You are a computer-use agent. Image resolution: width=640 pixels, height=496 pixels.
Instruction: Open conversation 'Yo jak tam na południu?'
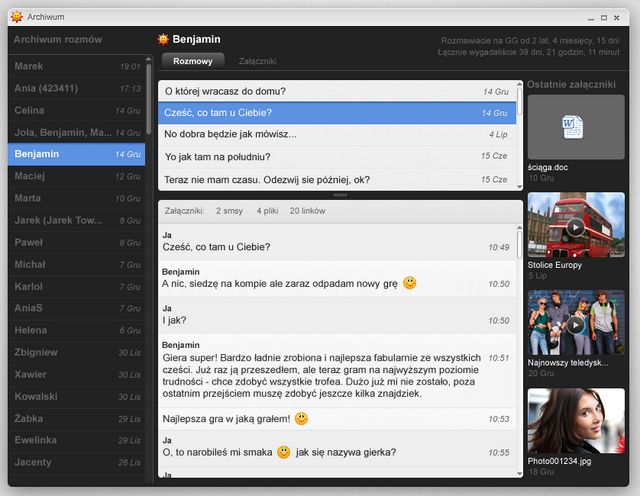coord(337,157)
